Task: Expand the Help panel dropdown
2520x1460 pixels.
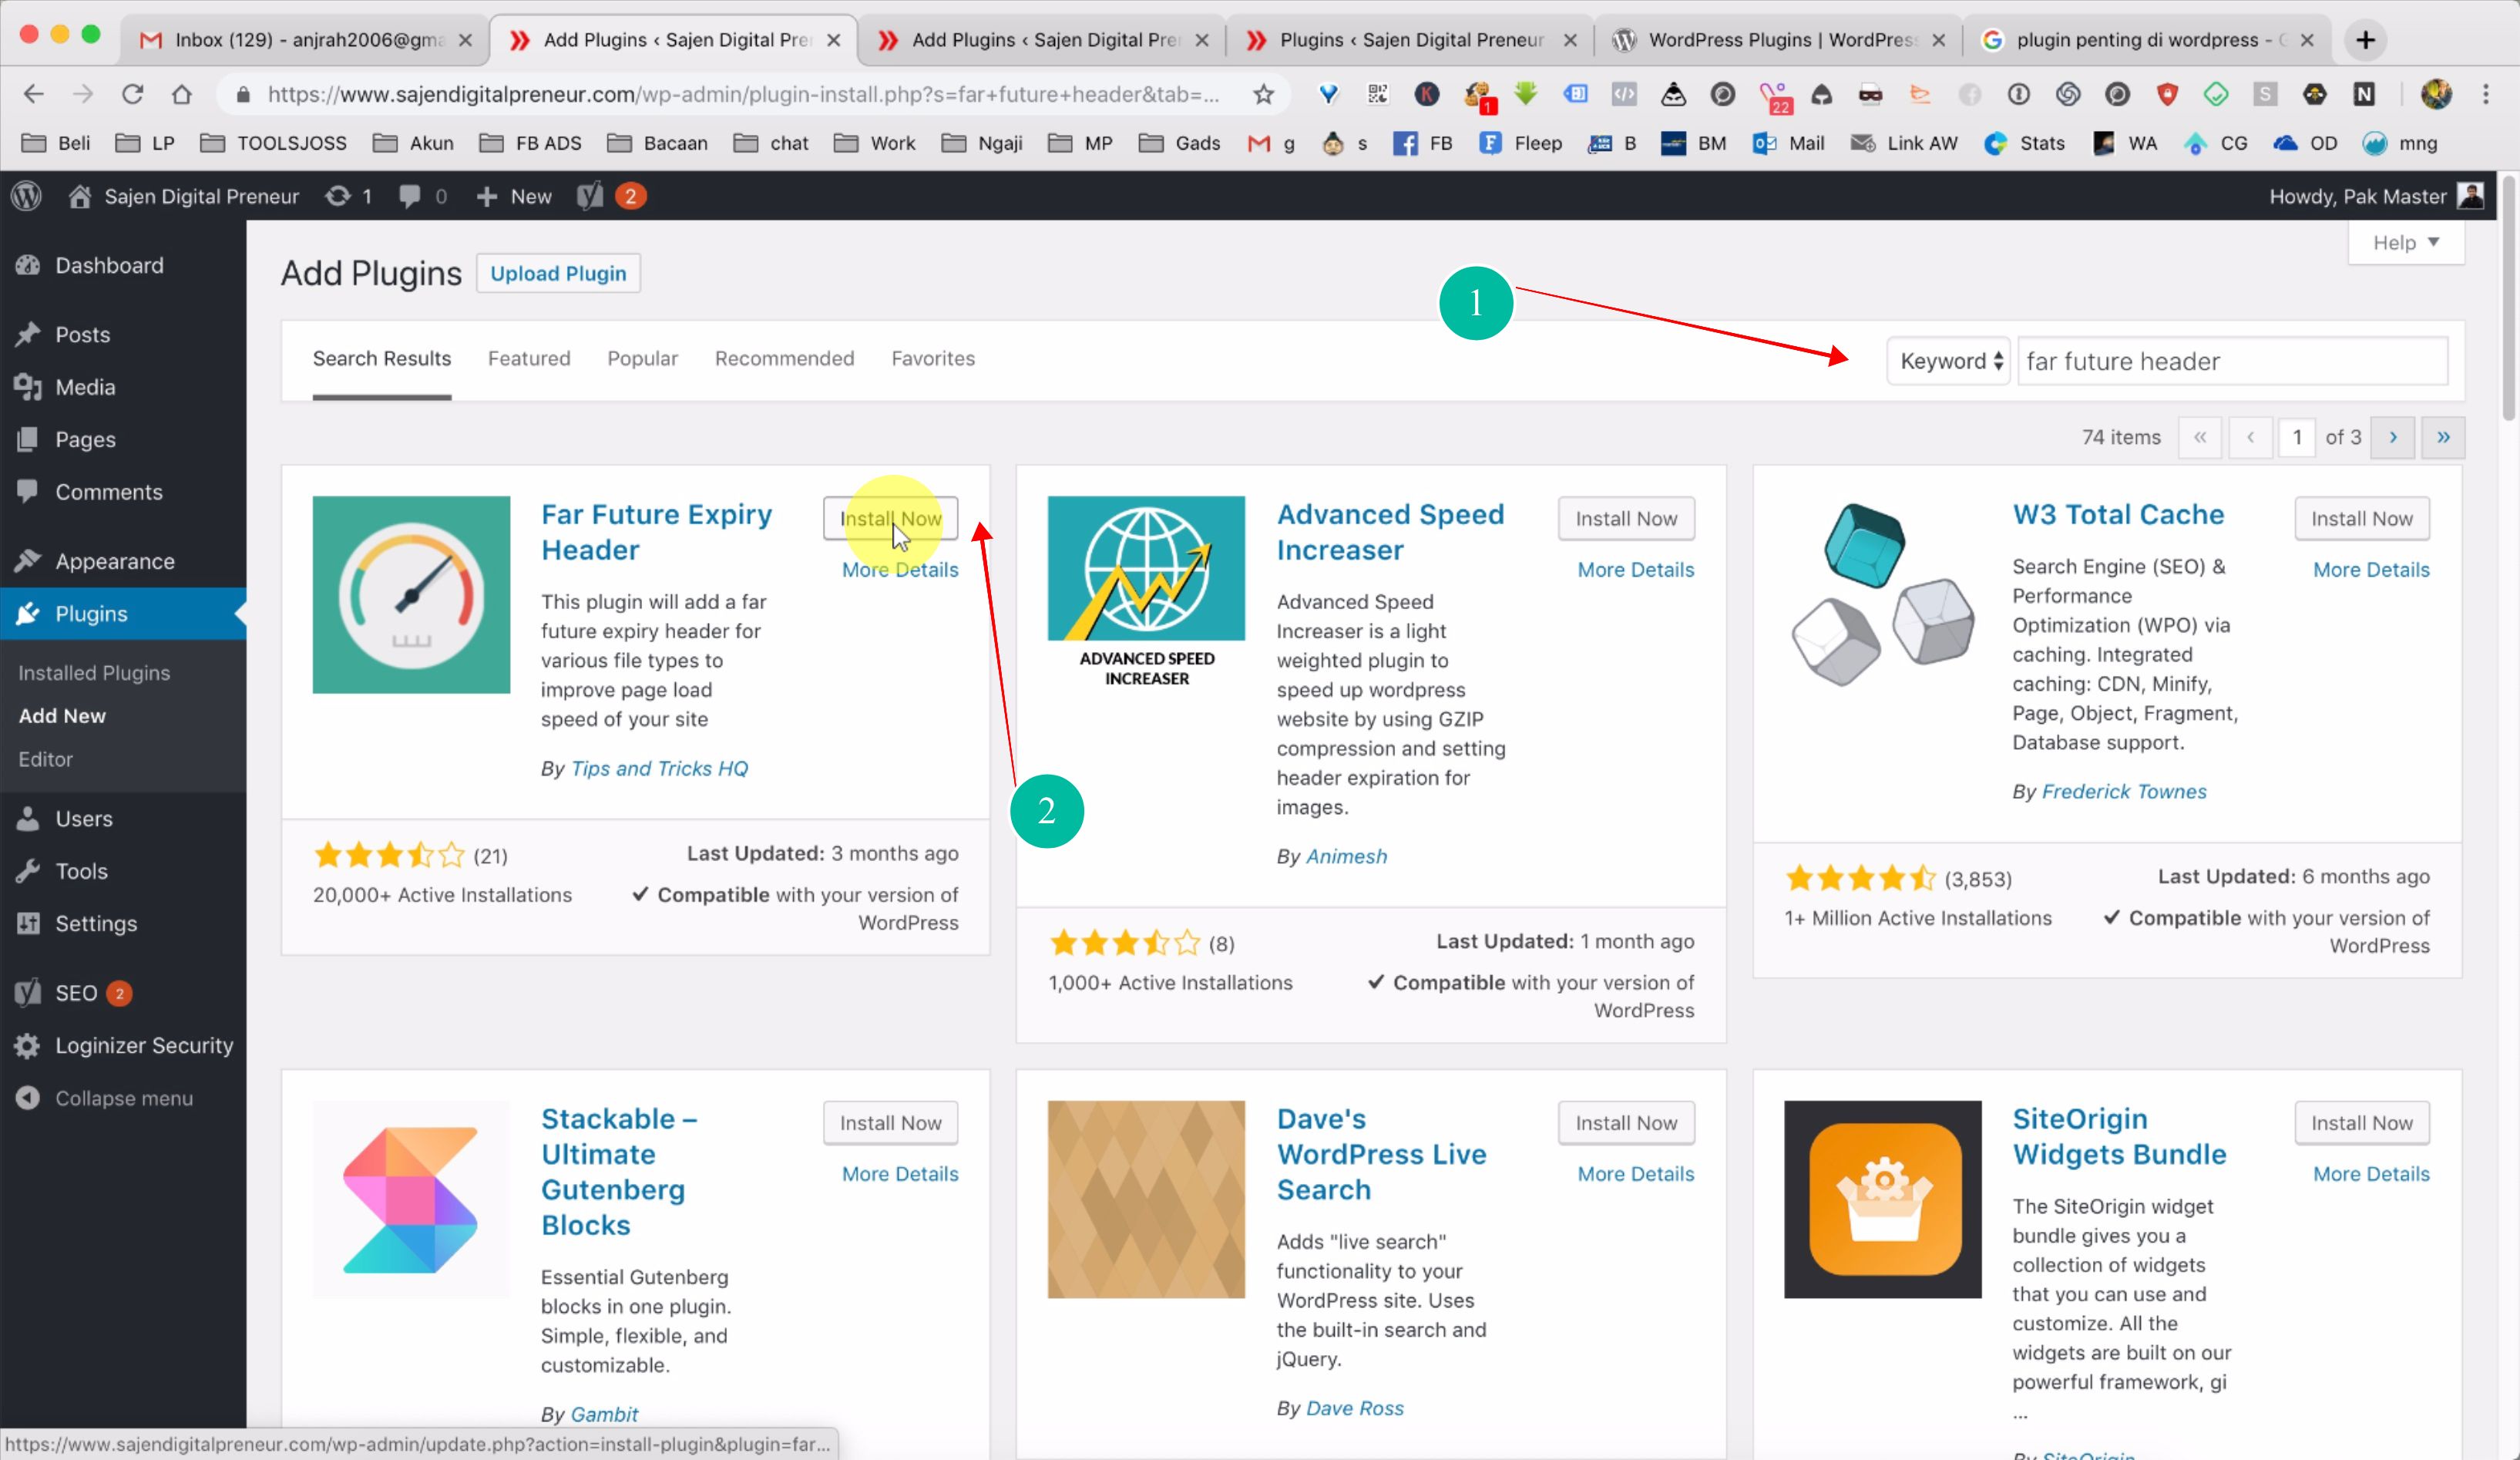Action: pos(2405,243)
